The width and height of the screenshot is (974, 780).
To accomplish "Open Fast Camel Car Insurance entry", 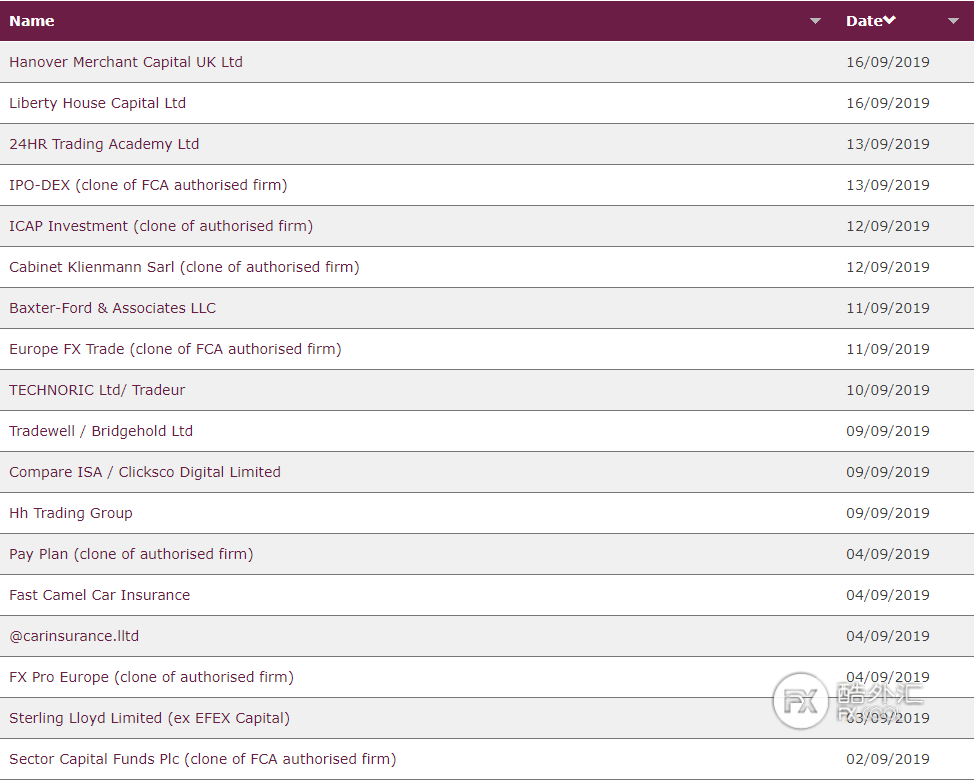I will point(99,595).
